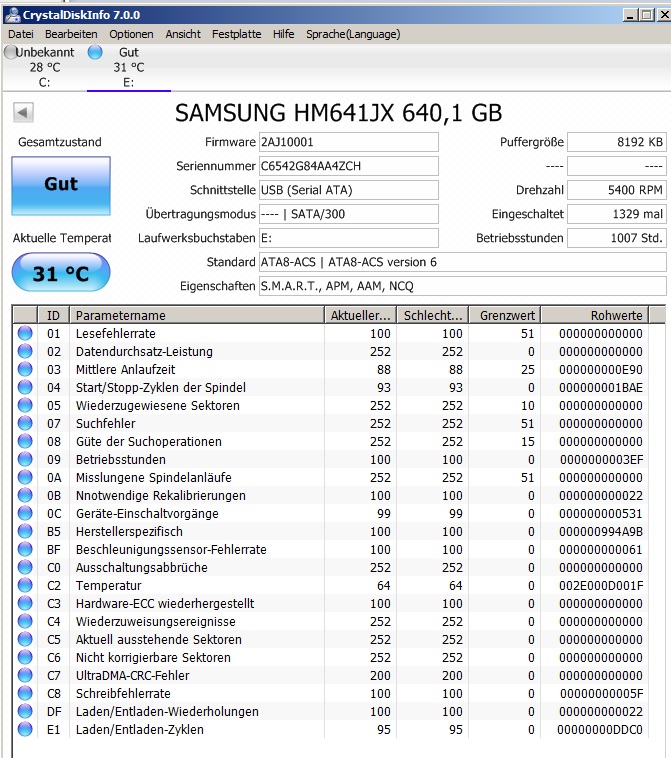Click raw value 00000000DDC0 of Laden/Entladen-Zyklen
The image size is (671, 758).
600,729
